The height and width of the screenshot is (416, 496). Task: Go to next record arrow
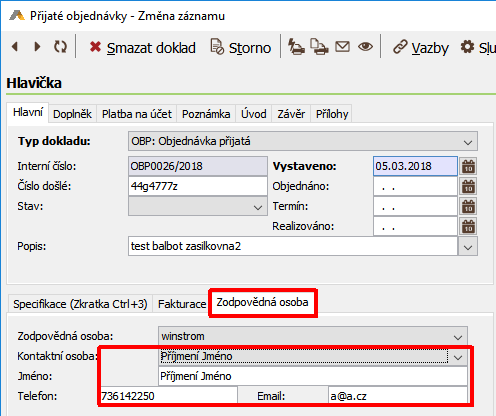[37, 47]
